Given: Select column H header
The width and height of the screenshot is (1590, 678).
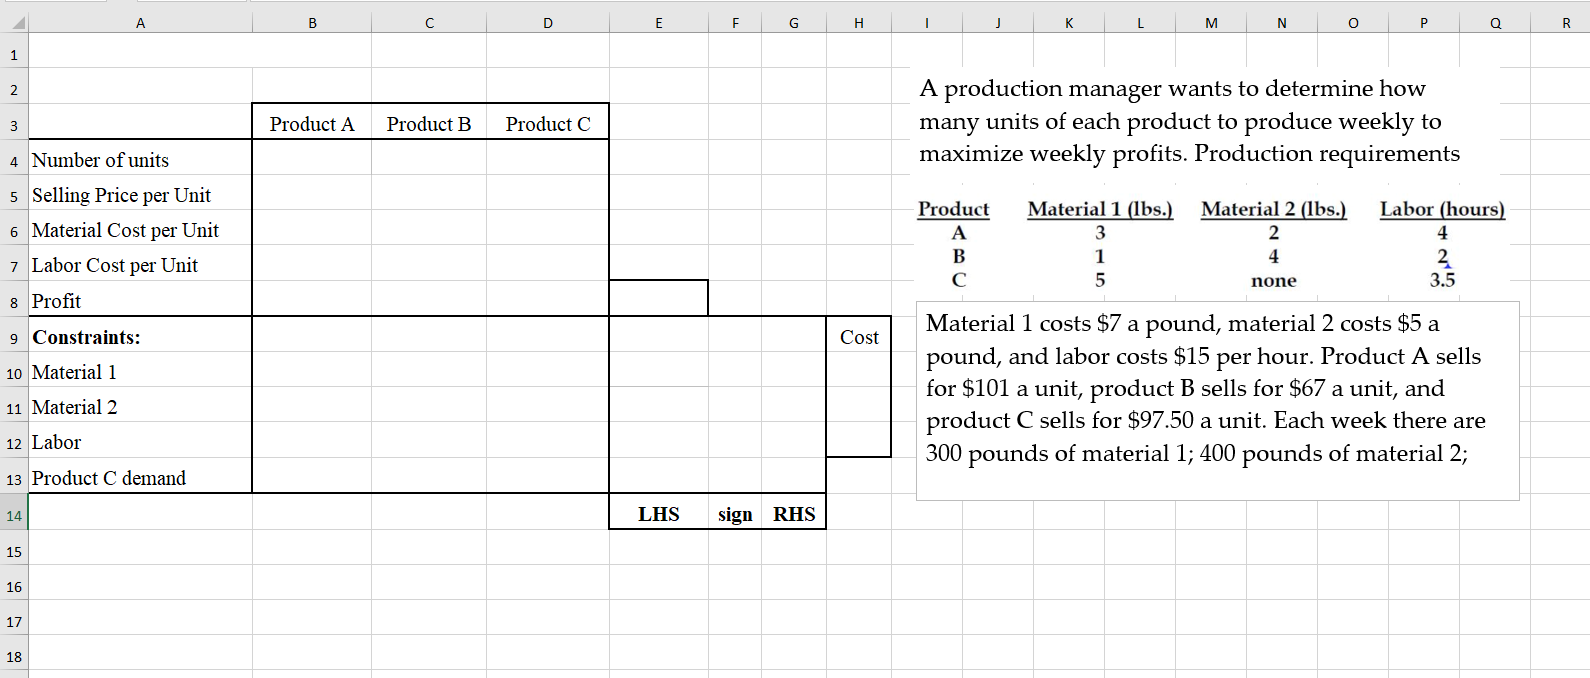Looking at the screenshot, I should point(858,23).
